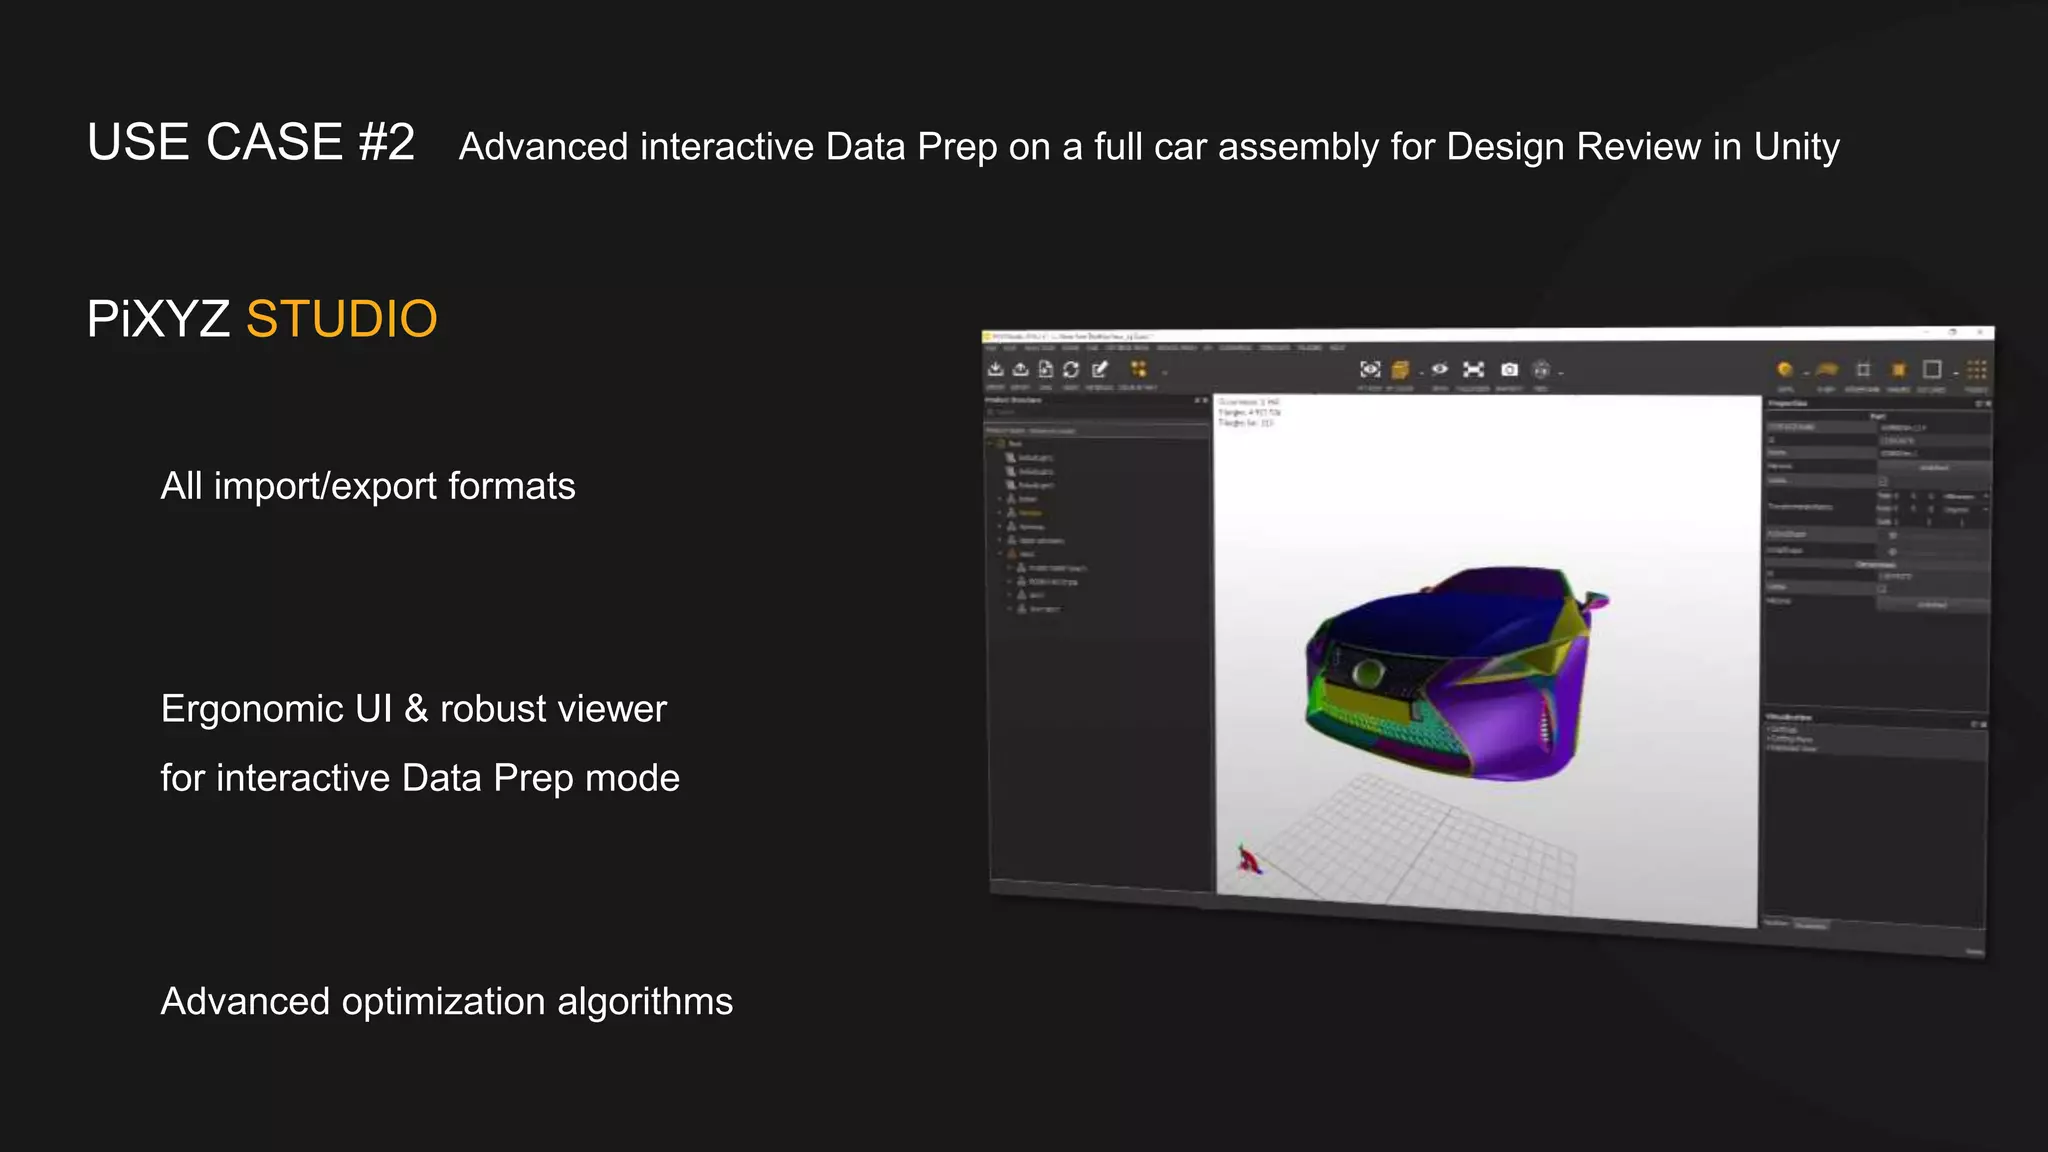The height and width of the screenshot is (1152, 2048).
Task: Click the gray globe icon in the center toolbar
Action: 1541,370
